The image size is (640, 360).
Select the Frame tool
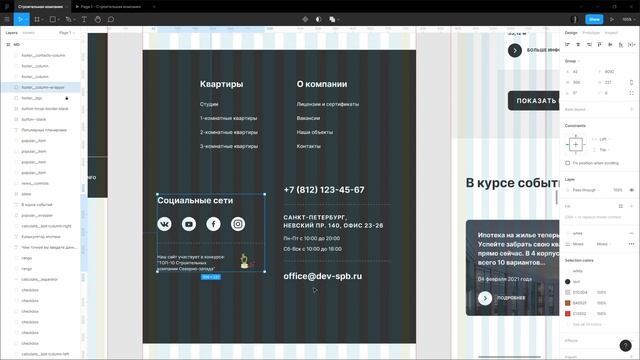click(37, 19)
